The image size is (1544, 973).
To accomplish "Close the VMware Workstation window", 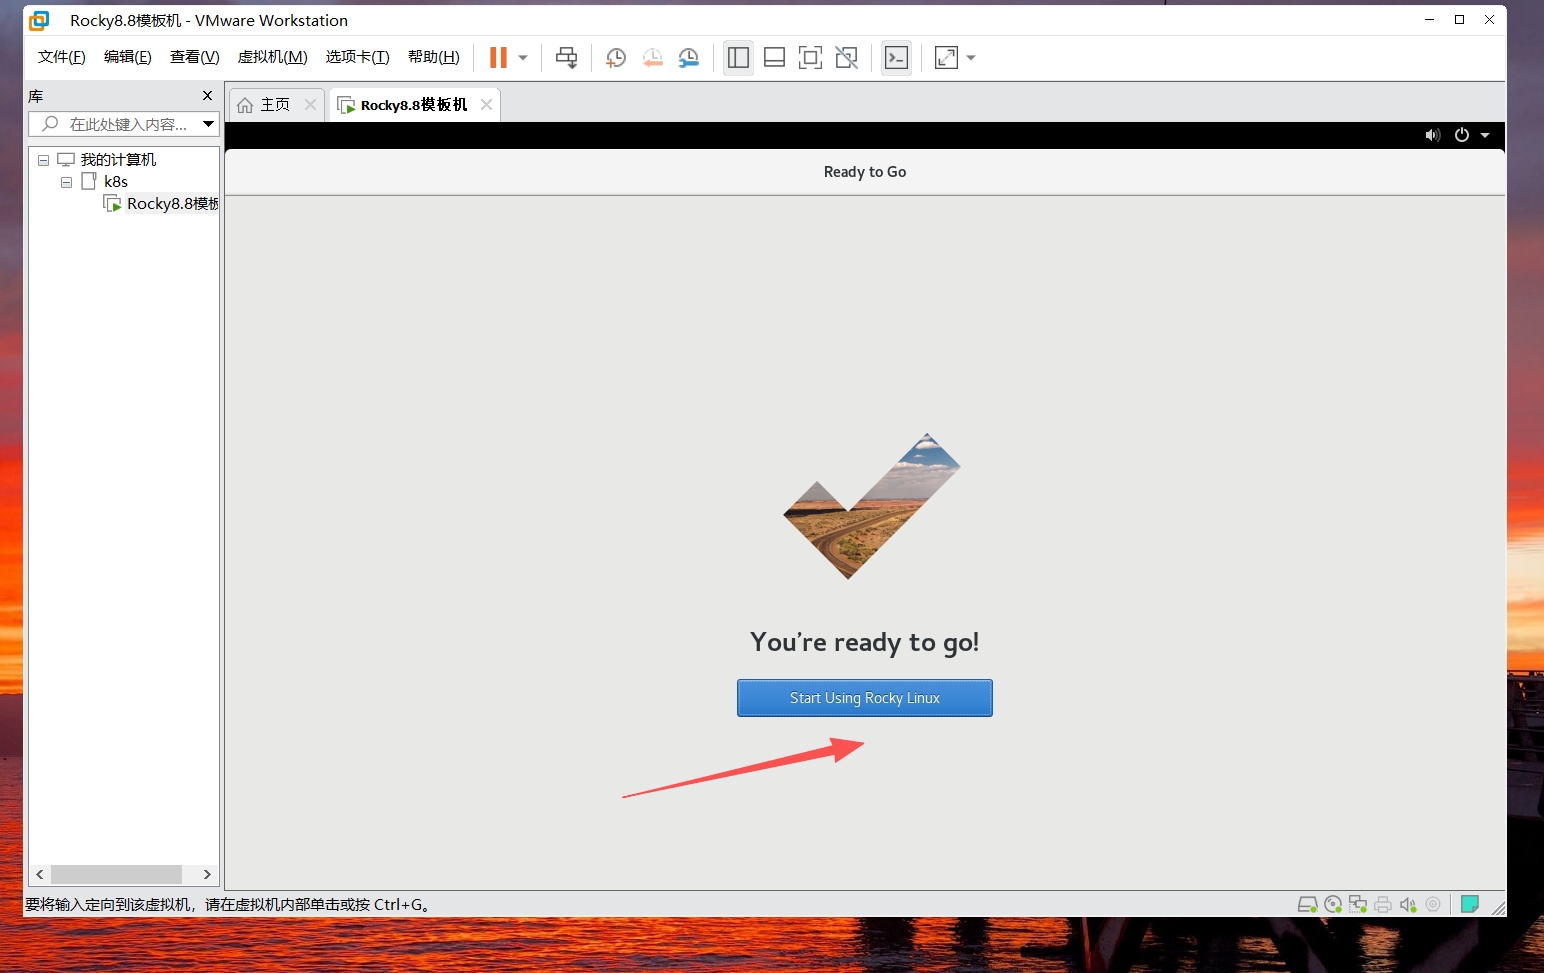I will point(1490,20).
